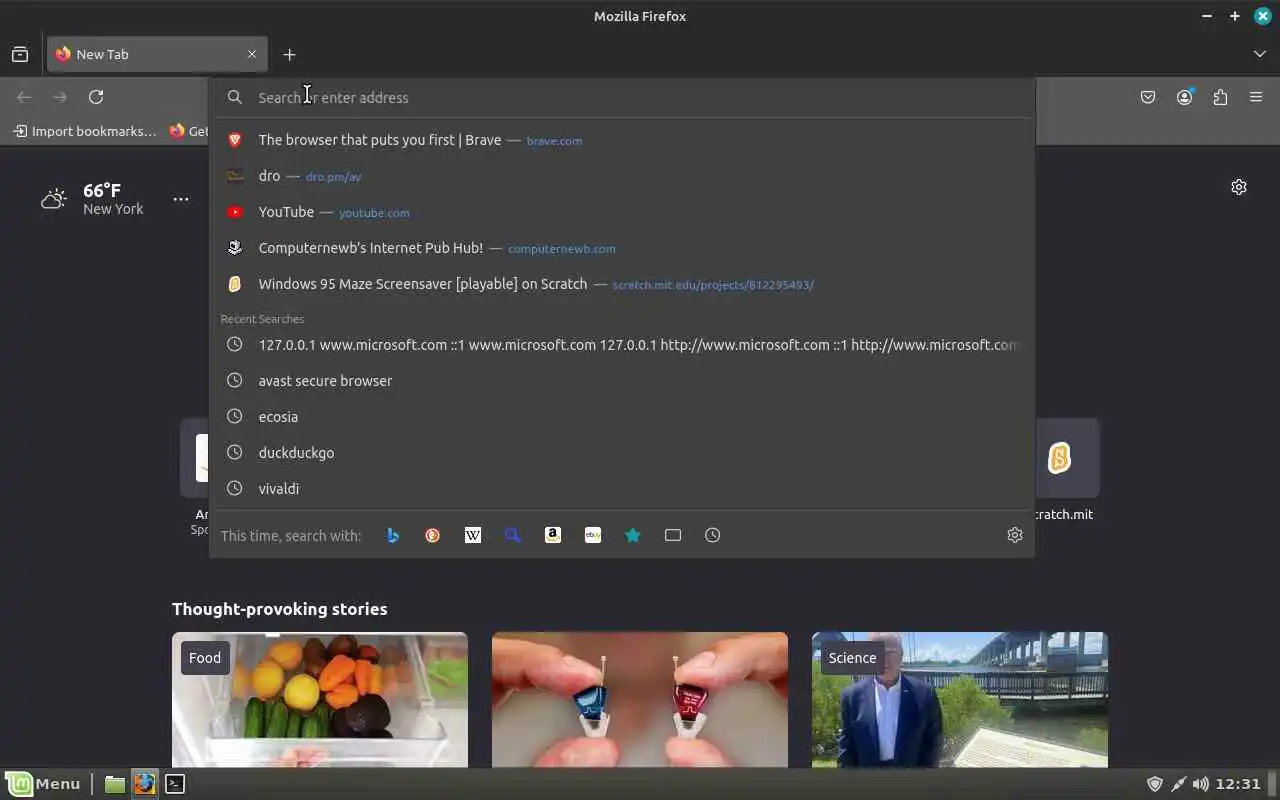Open new tab page settings gear

tap(1239, 187)
